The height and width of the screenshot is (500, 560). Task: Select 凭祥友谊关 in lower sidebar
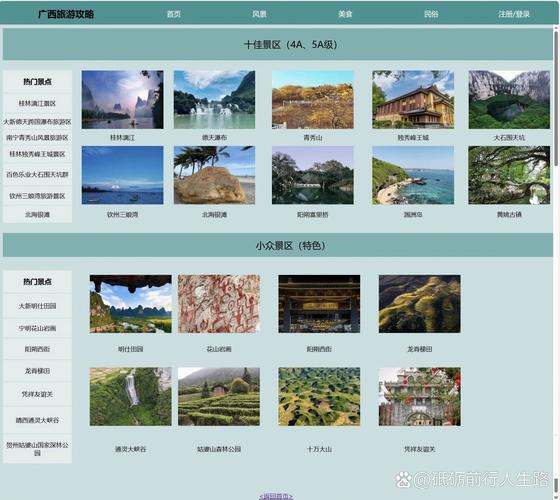(x=37, y=394)
